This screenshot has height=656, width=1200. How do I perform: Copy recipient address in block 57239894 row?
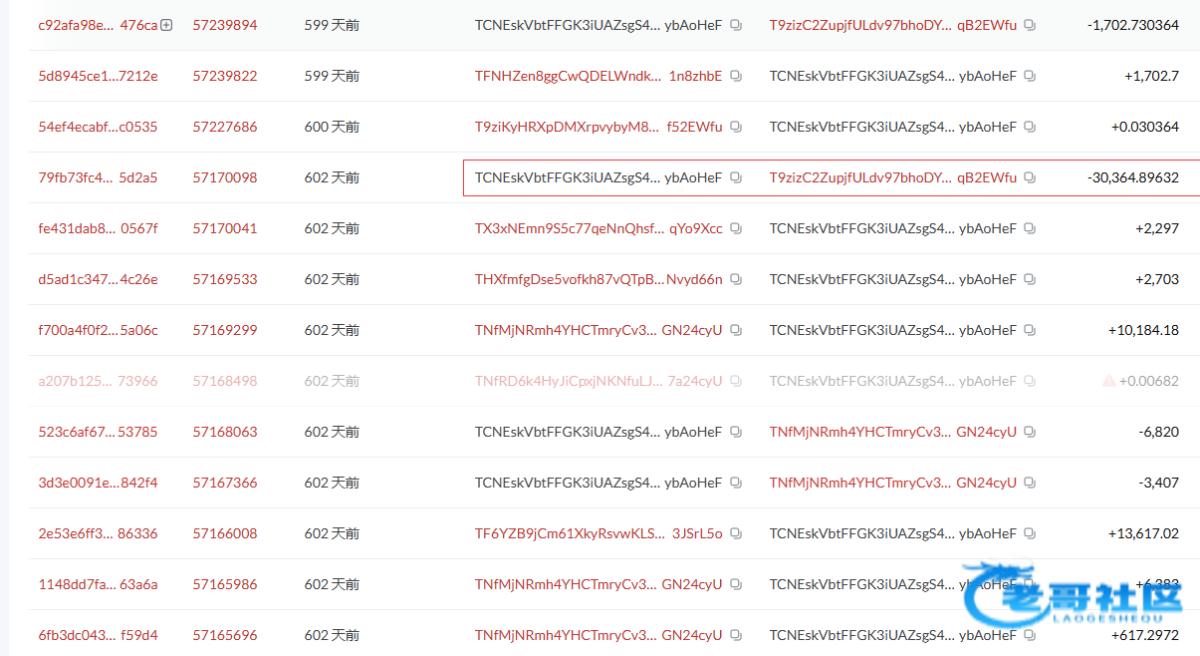(1030, 25)
